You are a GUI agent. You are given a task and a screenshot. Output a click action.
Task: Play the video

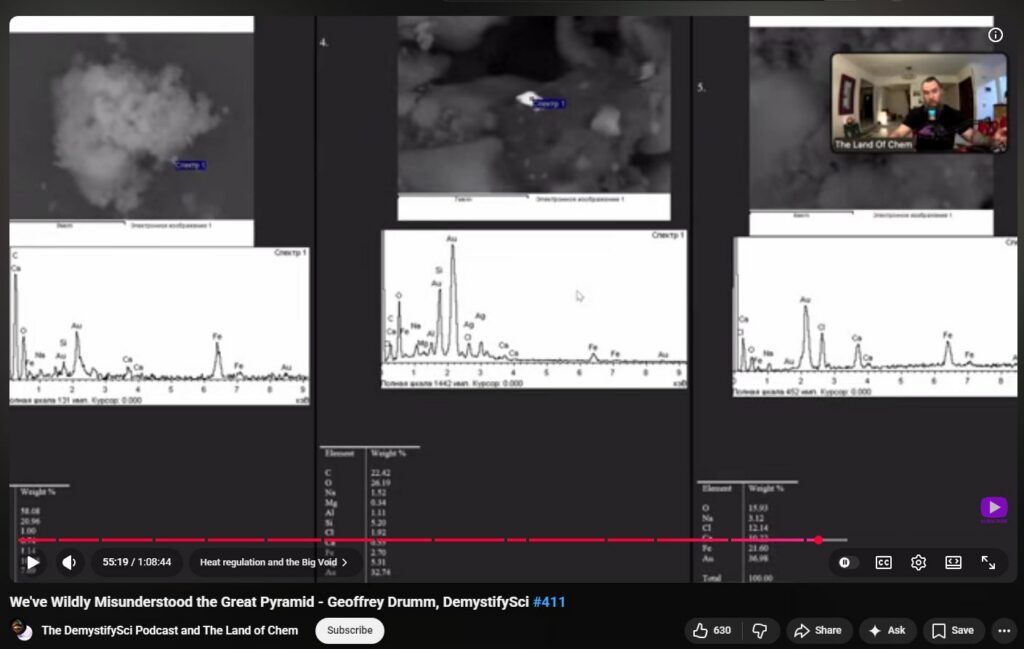[x=33, y=563]
